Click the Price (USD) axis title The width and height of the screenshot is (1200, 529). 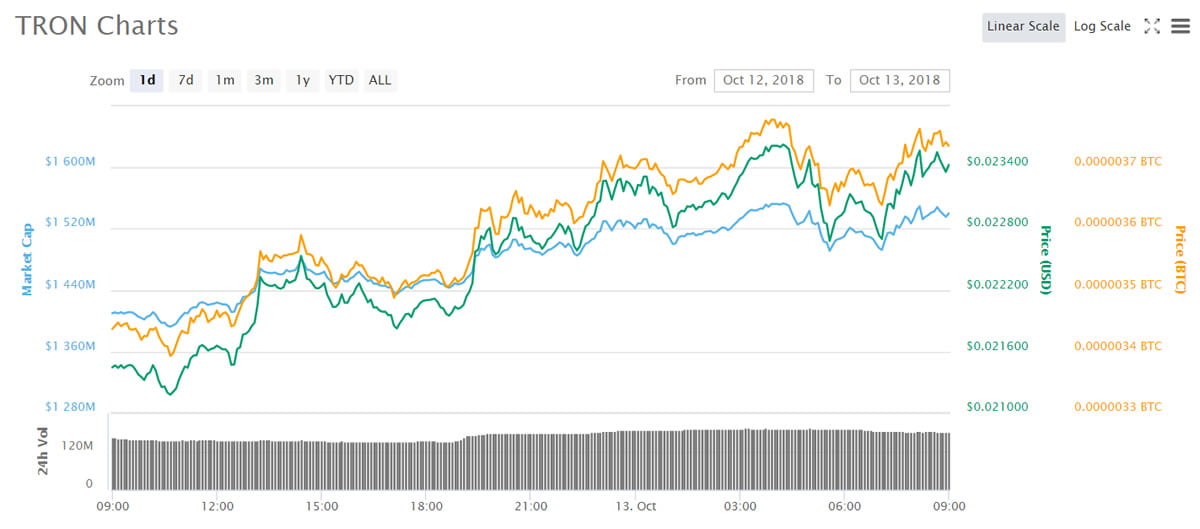[1046, 259]
